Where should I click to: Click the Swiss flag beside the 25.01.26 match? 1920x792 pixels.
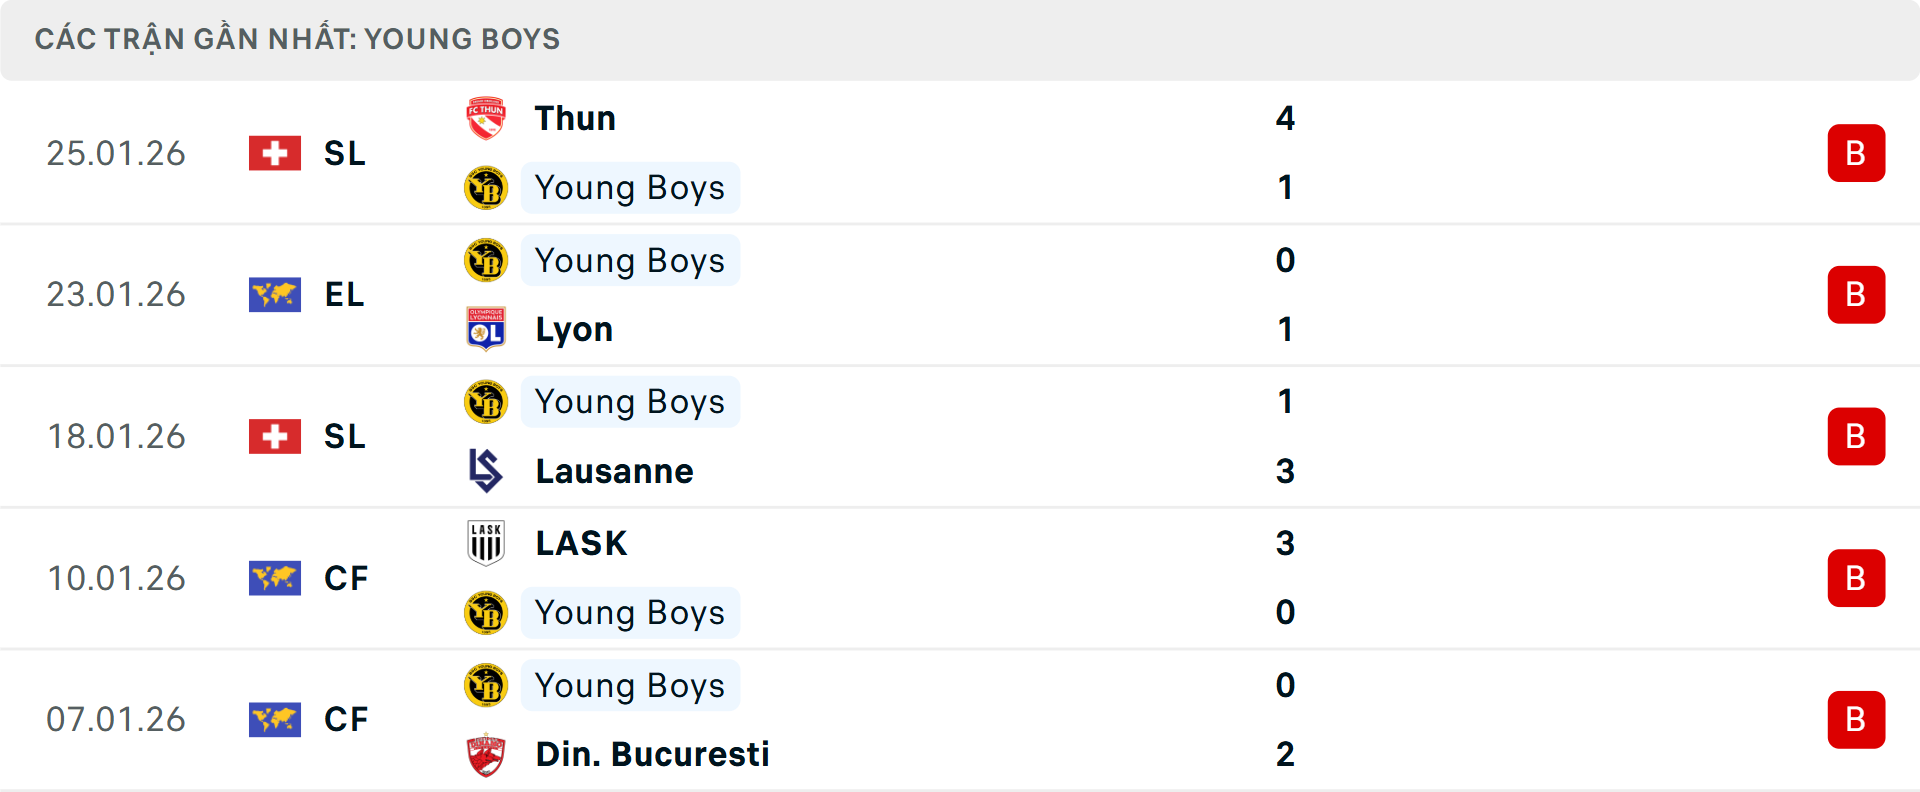tap(275, 153)
